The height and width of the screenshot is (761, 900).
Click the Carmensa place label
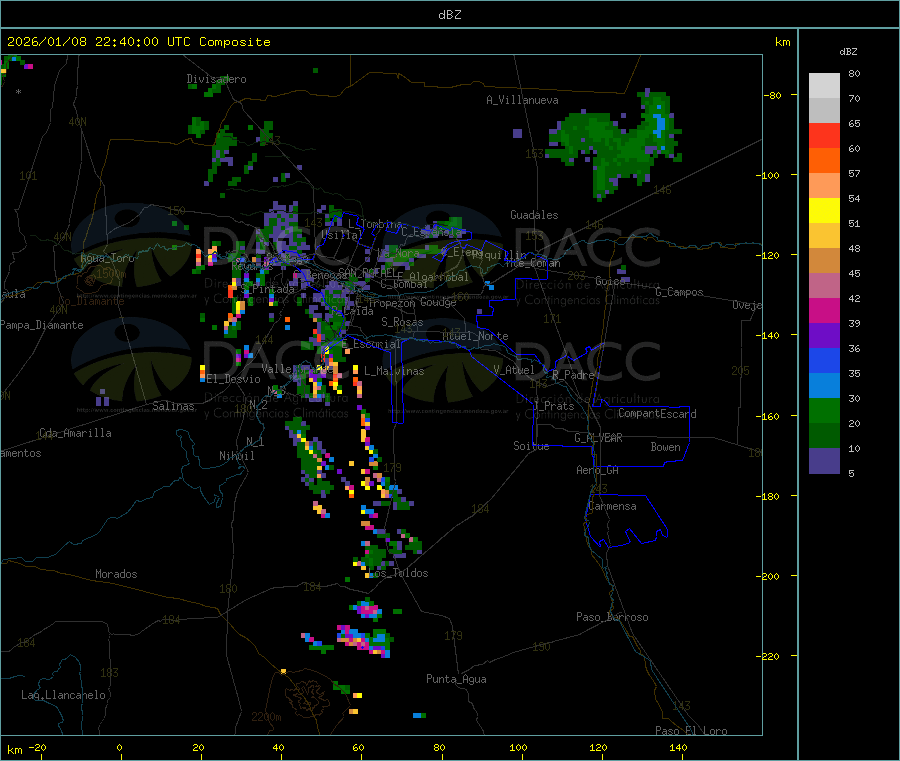coord(612,507)
